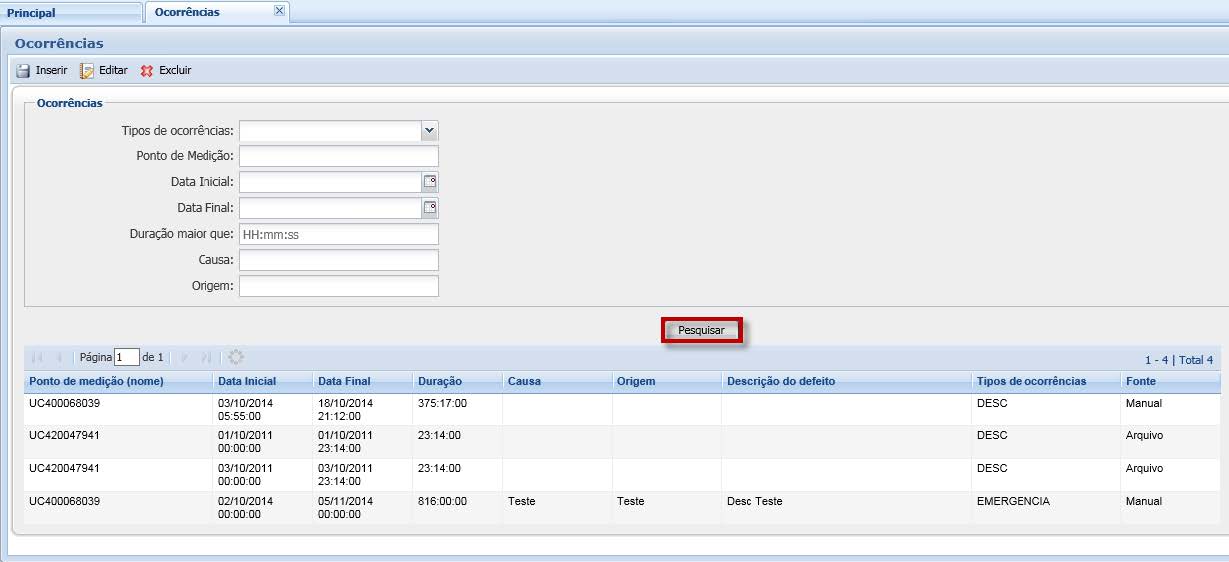The image size is (1229, 562).
Task: Click the Editar pencil icon
Action: [87, 71]
